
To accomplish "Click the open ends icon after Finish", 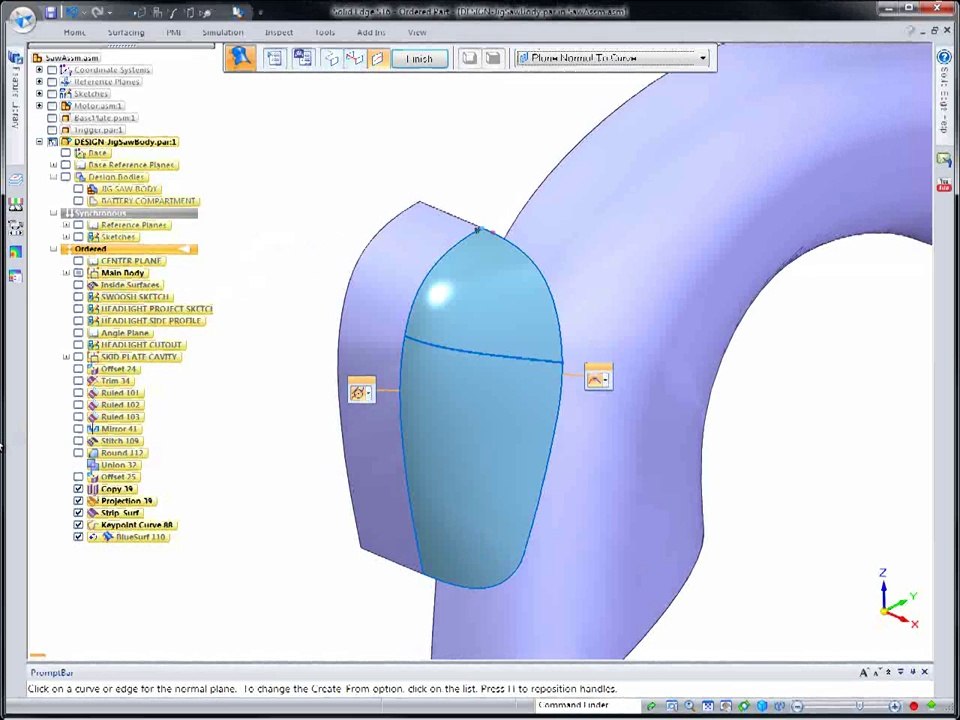I will click(x=470, y=58).
